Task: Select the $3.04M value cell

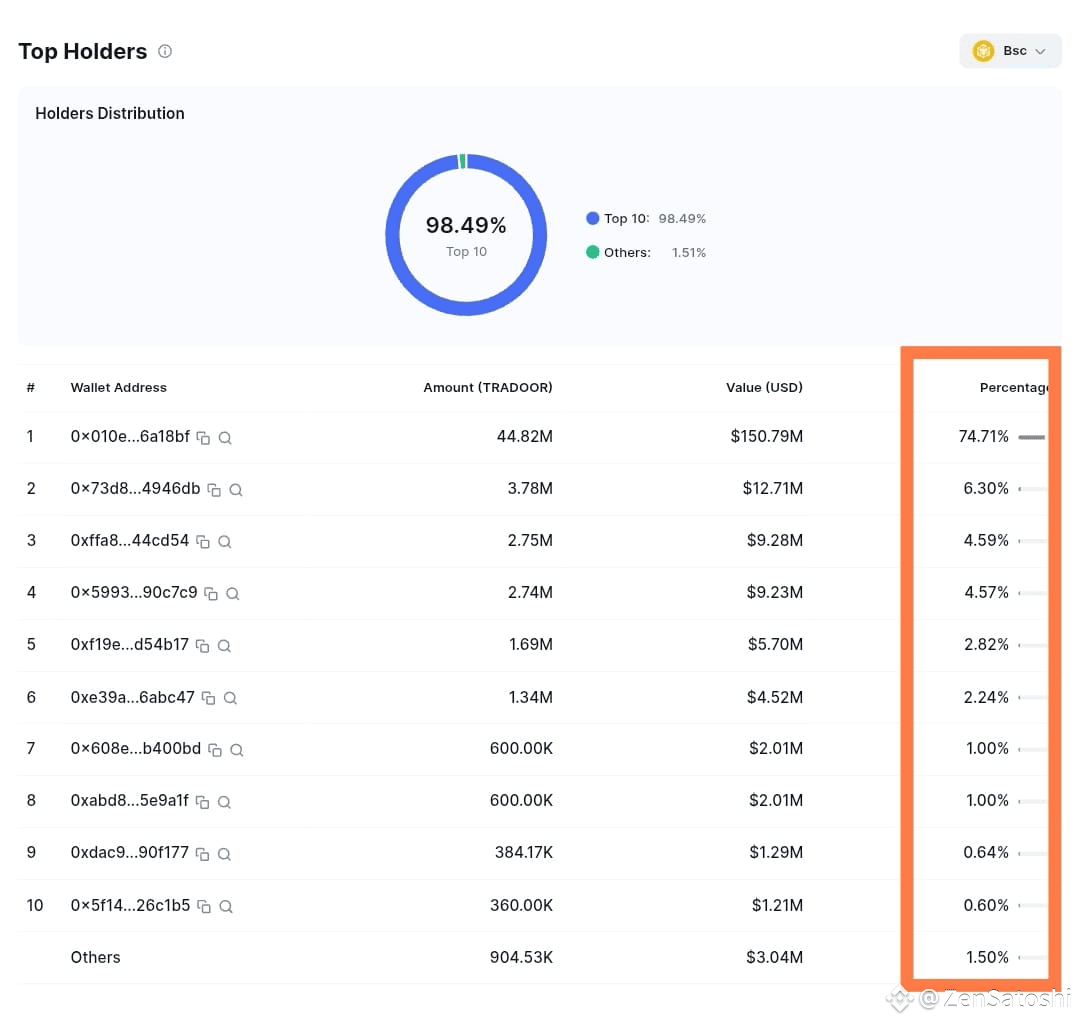Action: pos(774,957)
